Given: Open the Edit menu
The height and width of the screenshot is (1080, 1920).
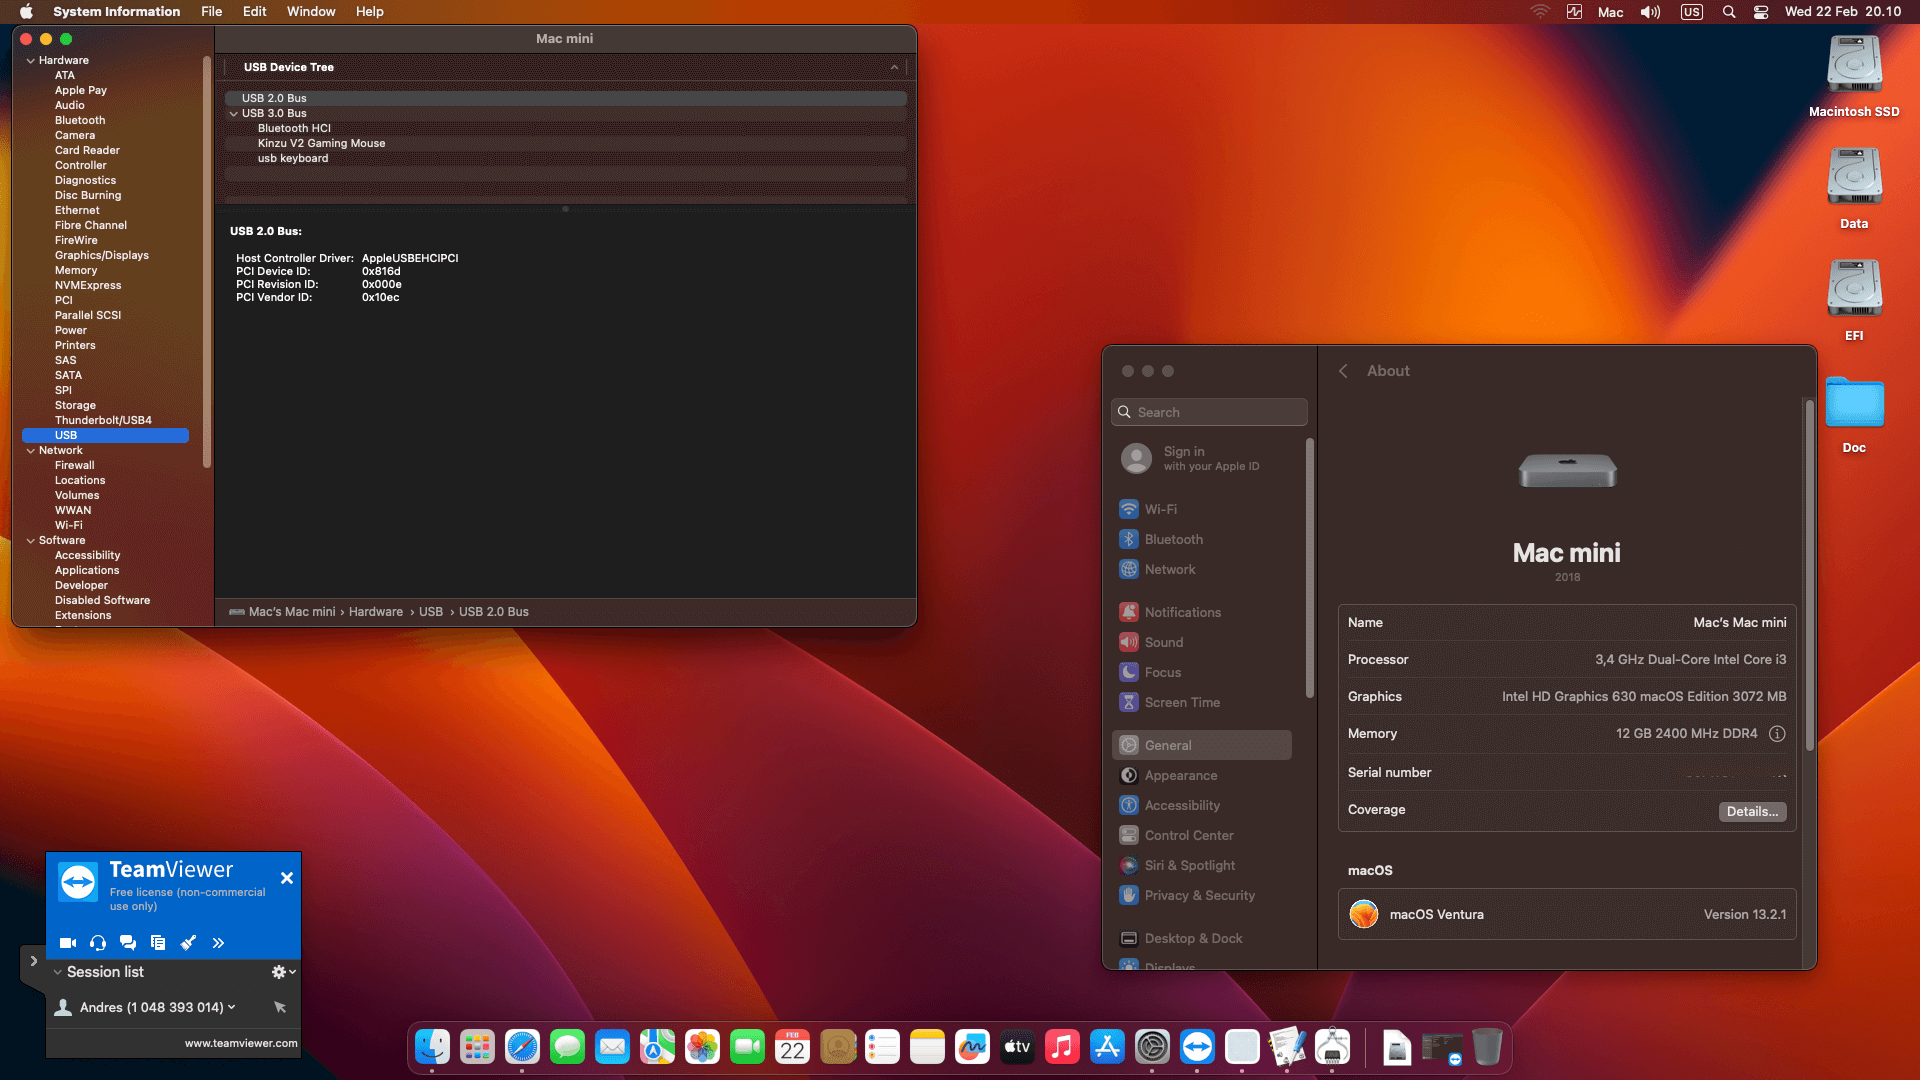Looking at the screenshot, I should [x=255, y=12].
